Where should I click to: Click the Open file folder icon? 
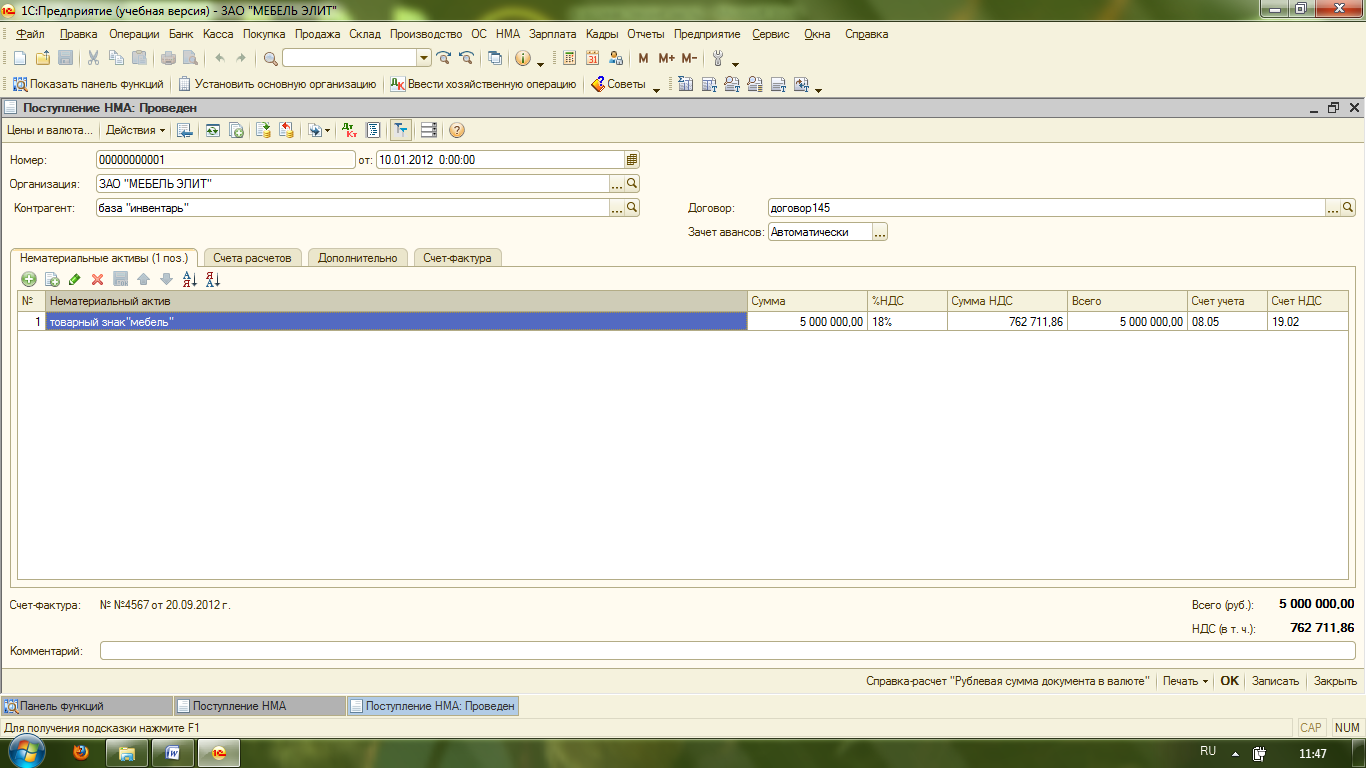click(x=42, y=58)
